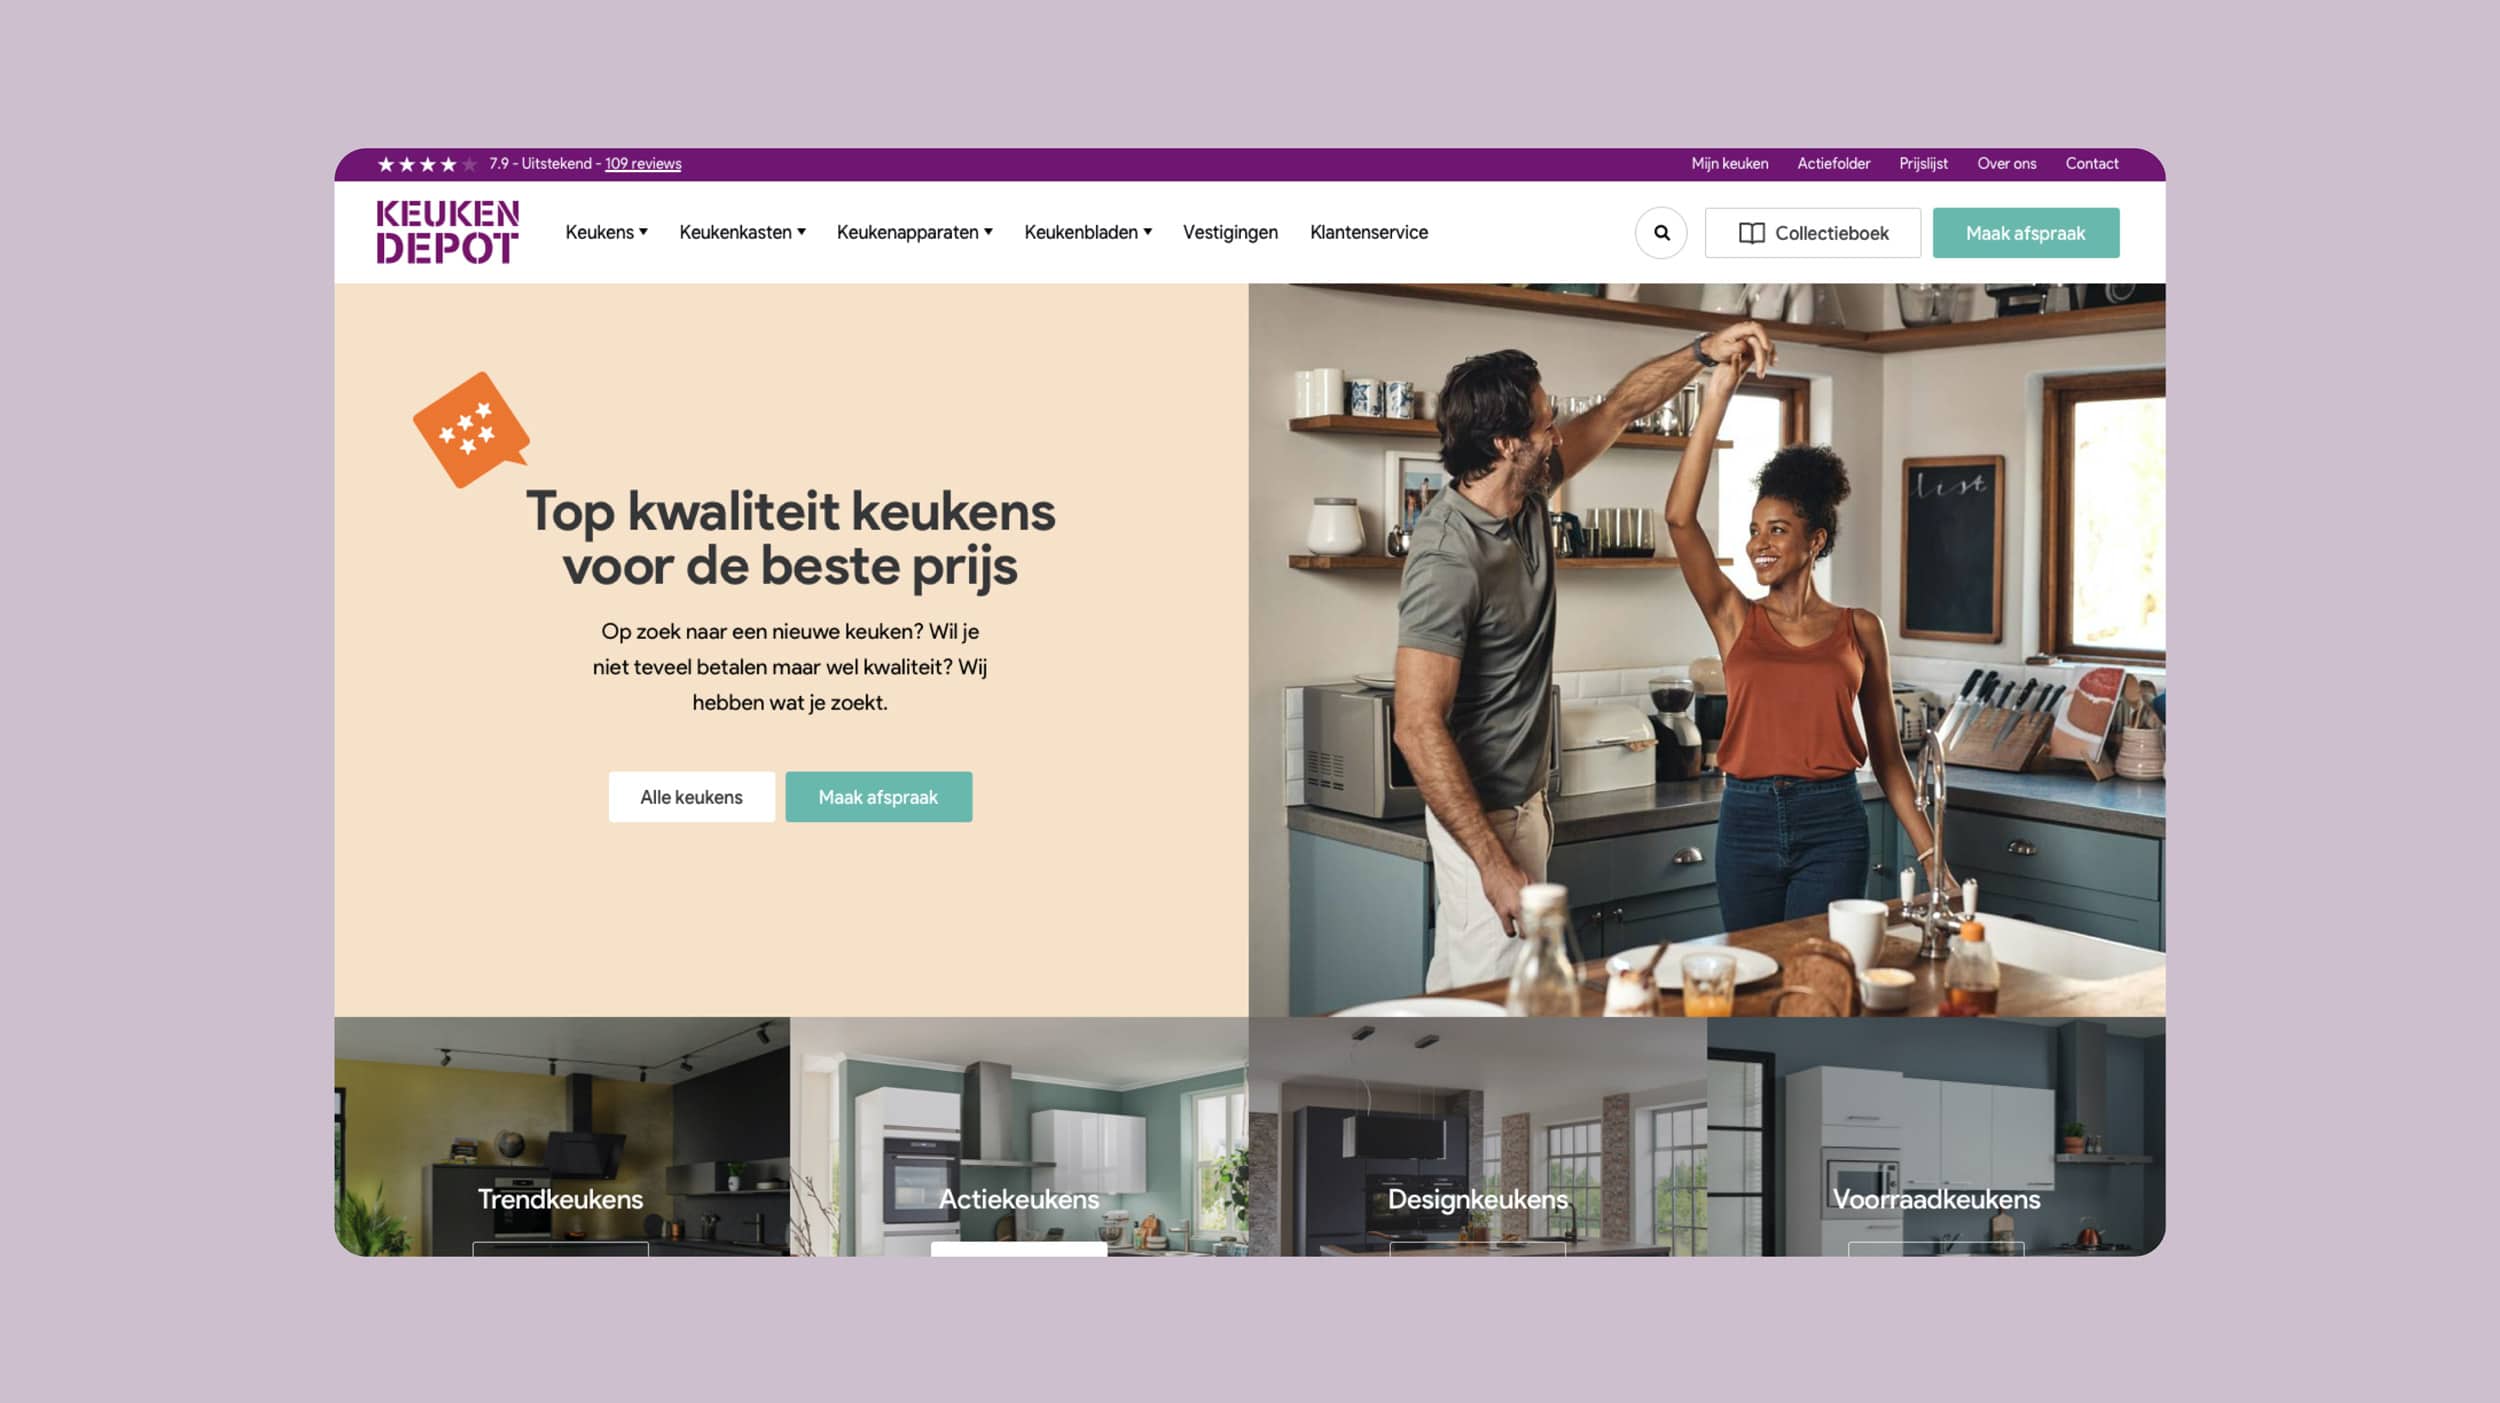The width and height of the screenshot is (2500, 1403).
Task: Click Maak afspraak button in hero
Action: point(878,797)
